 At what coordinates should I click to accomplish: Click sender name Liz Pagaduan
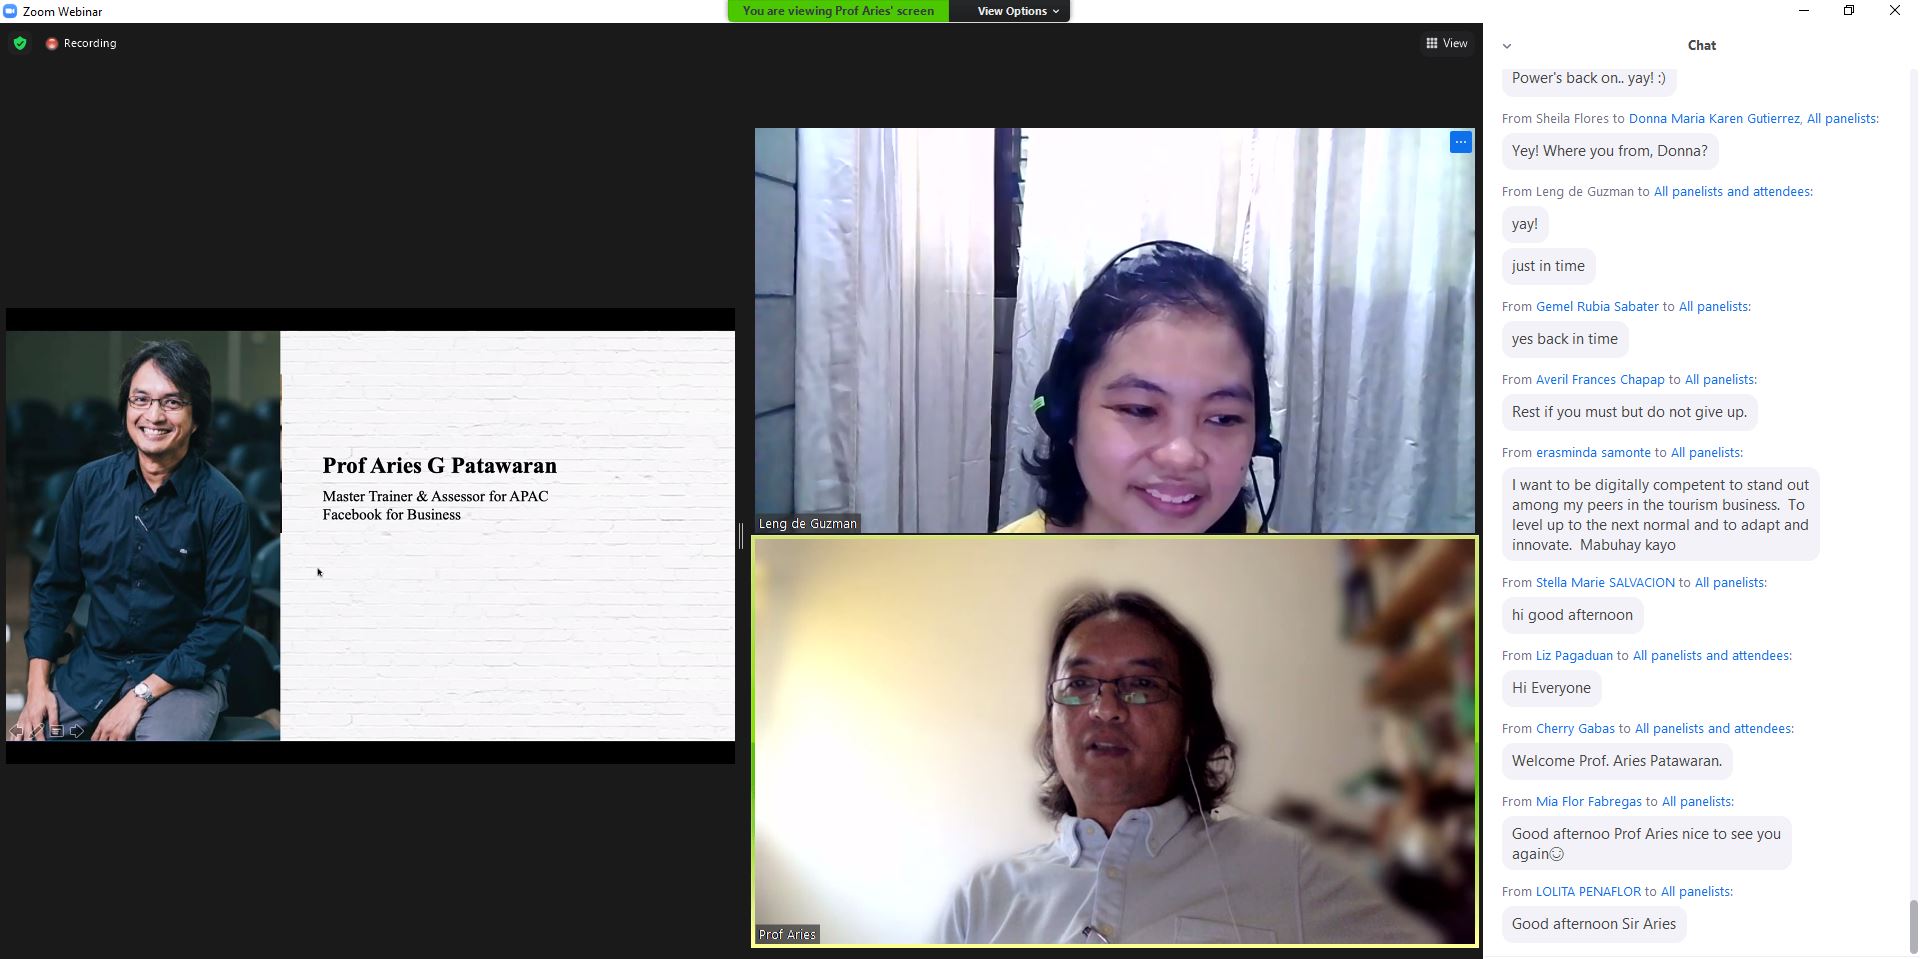click(1574, 655)
